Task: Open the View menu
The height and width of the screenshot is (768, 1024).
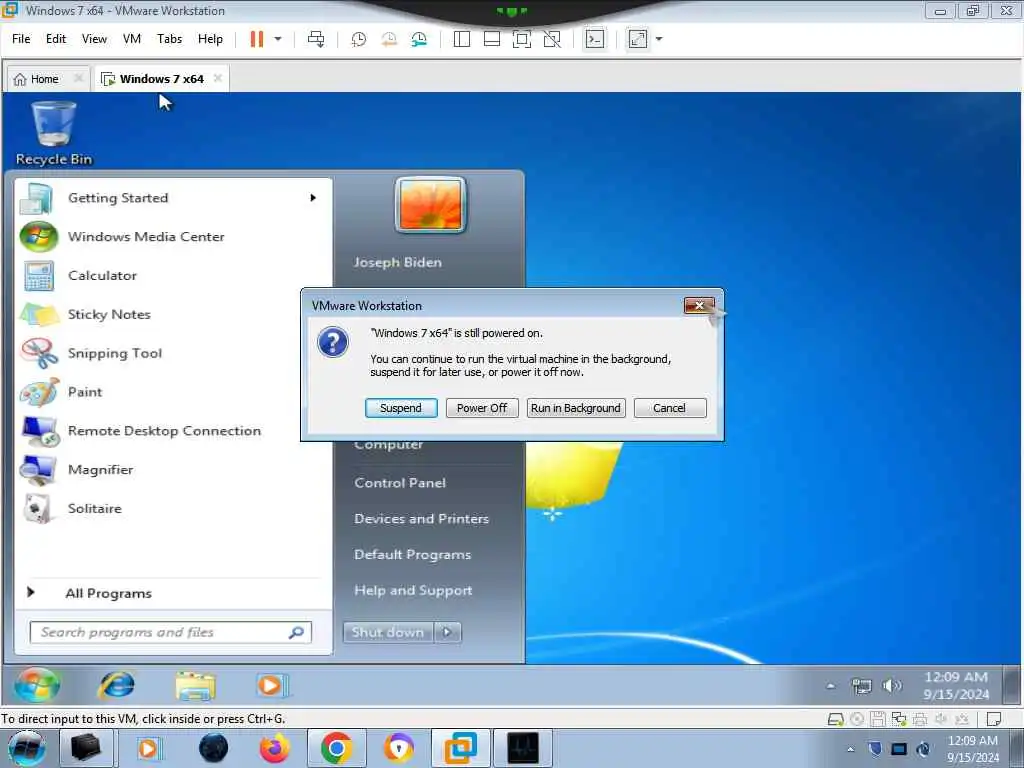Action: [x=94, y=39]
